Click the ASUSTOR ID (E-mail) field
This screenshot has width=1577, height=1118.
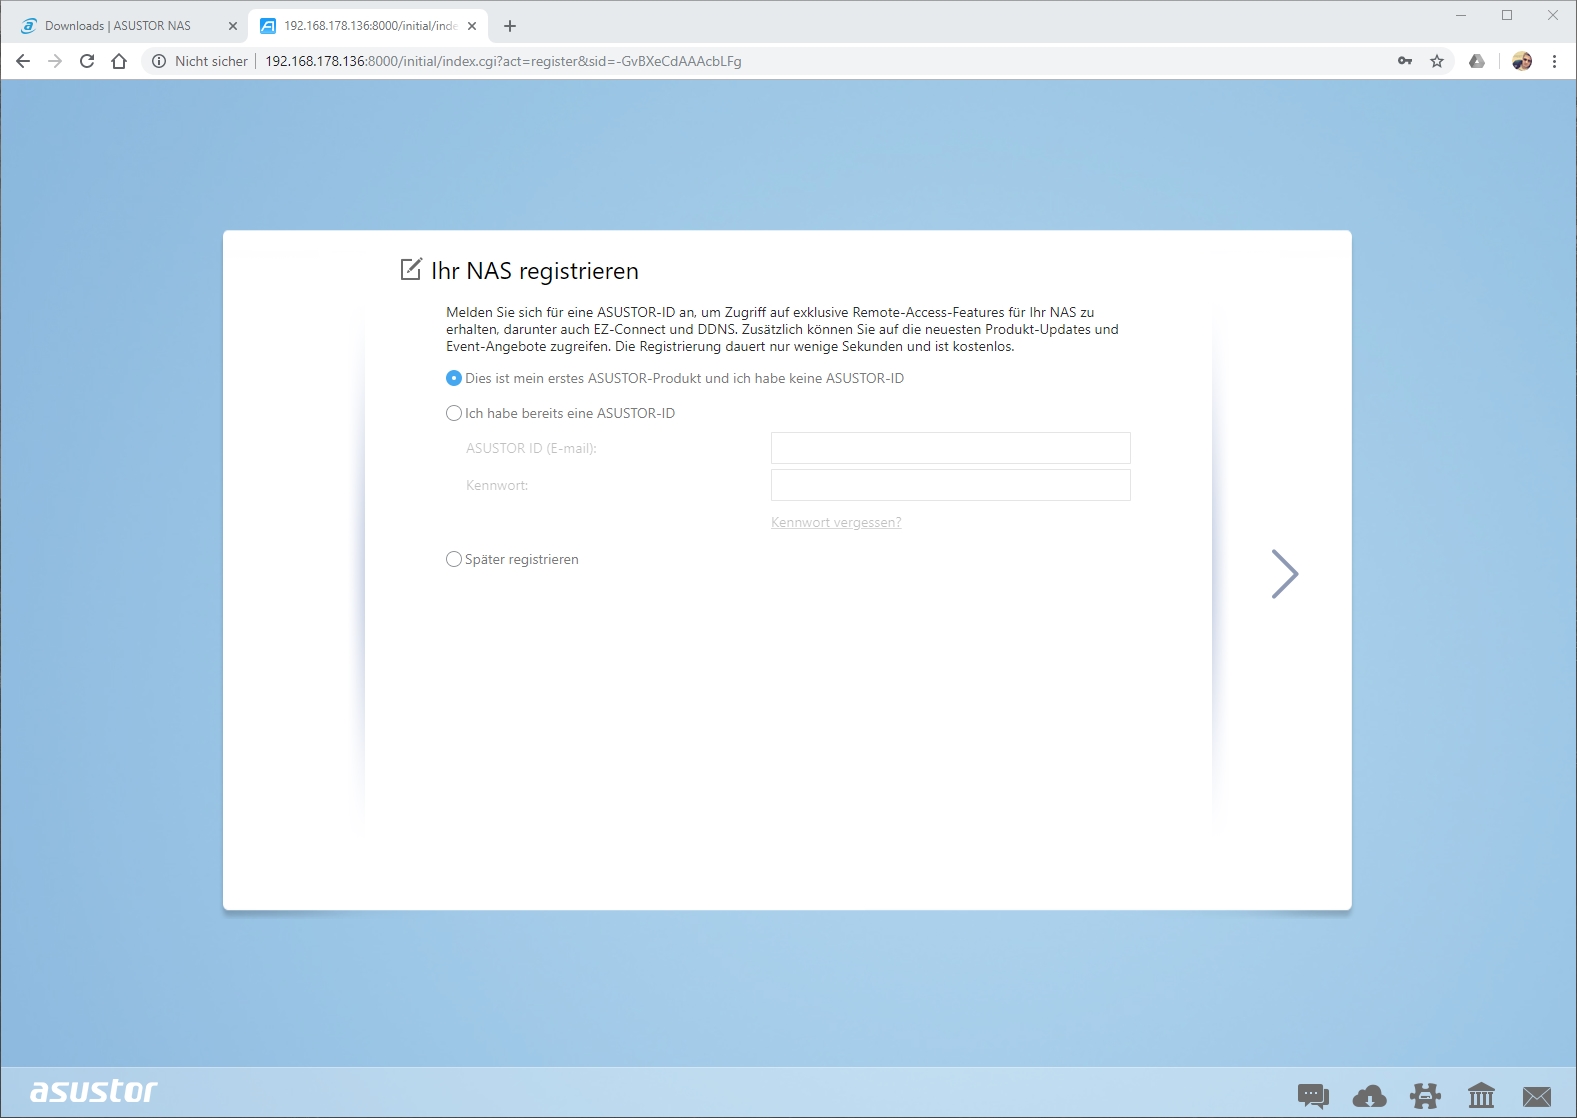pos(950,448)
